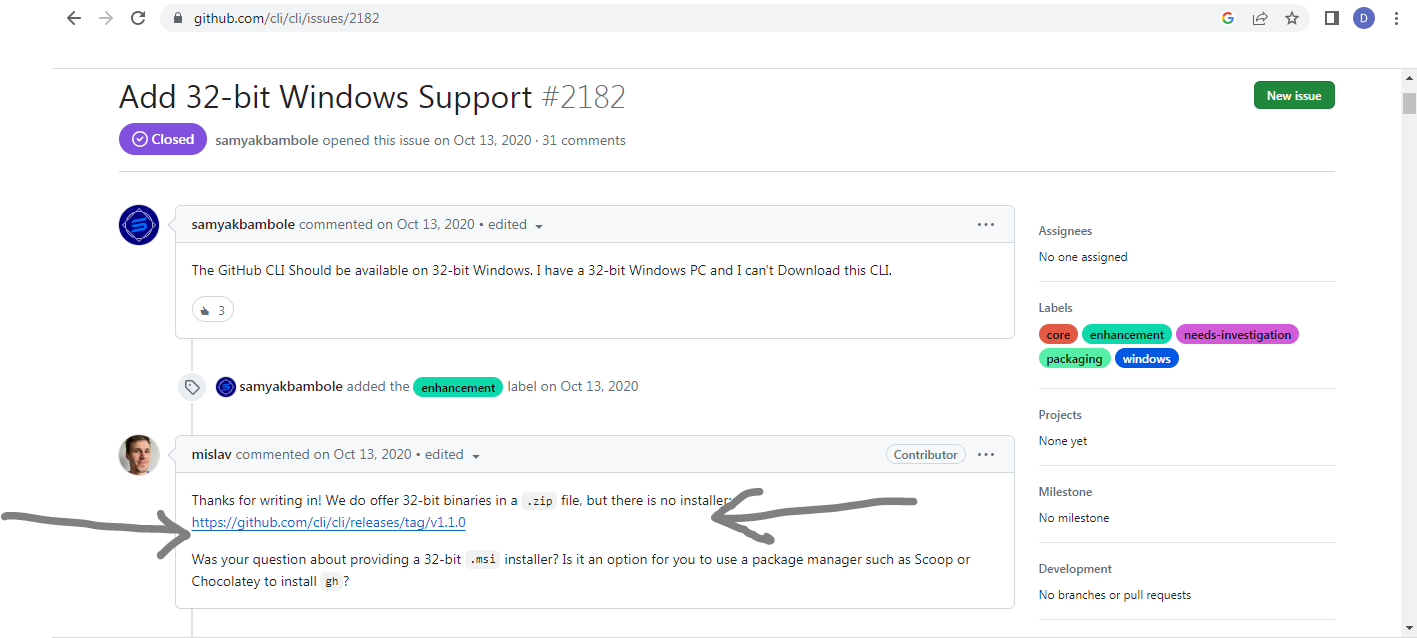Click enhancement label in timeline event
1417x638 pixels.
[x=458, y=388]
